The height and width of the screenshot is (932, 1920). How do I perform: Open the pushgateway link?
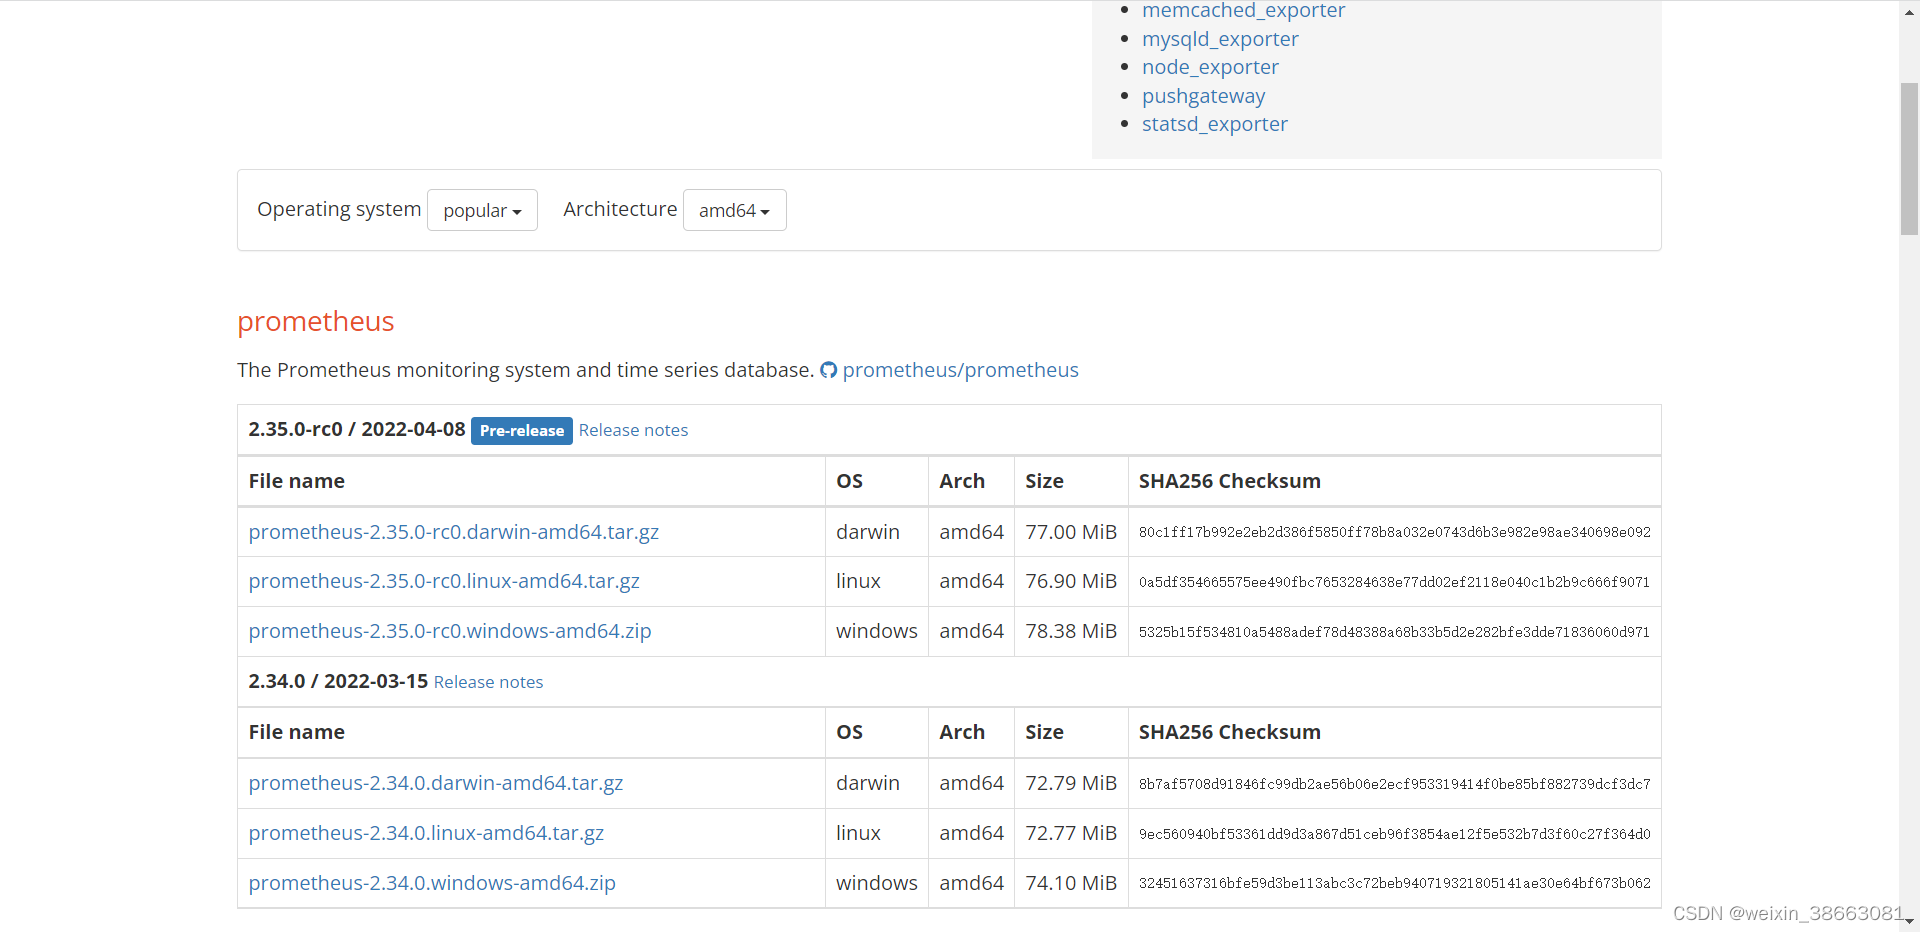pyautogui.click(x=1203, y=96)
